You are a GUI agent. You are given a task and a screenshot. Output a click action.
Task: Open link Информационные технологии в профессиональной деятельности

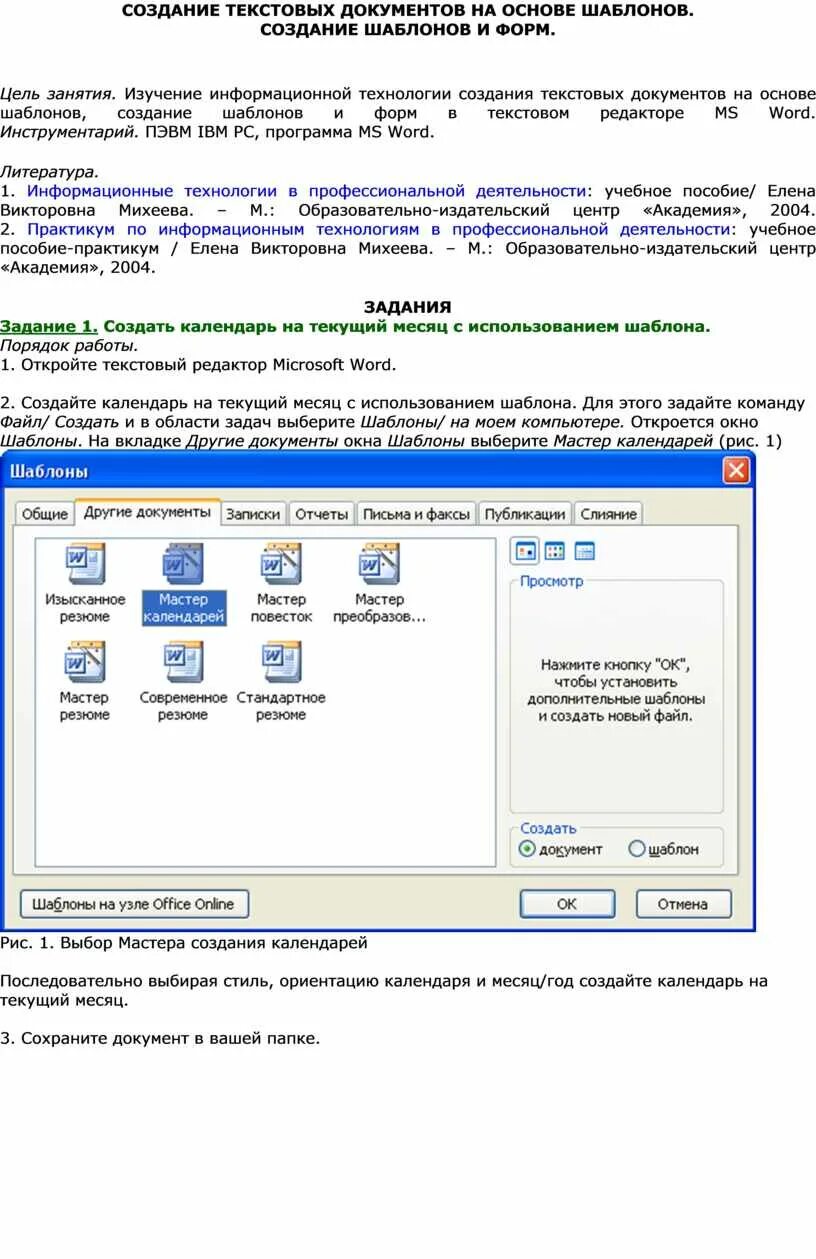point(307,190)
